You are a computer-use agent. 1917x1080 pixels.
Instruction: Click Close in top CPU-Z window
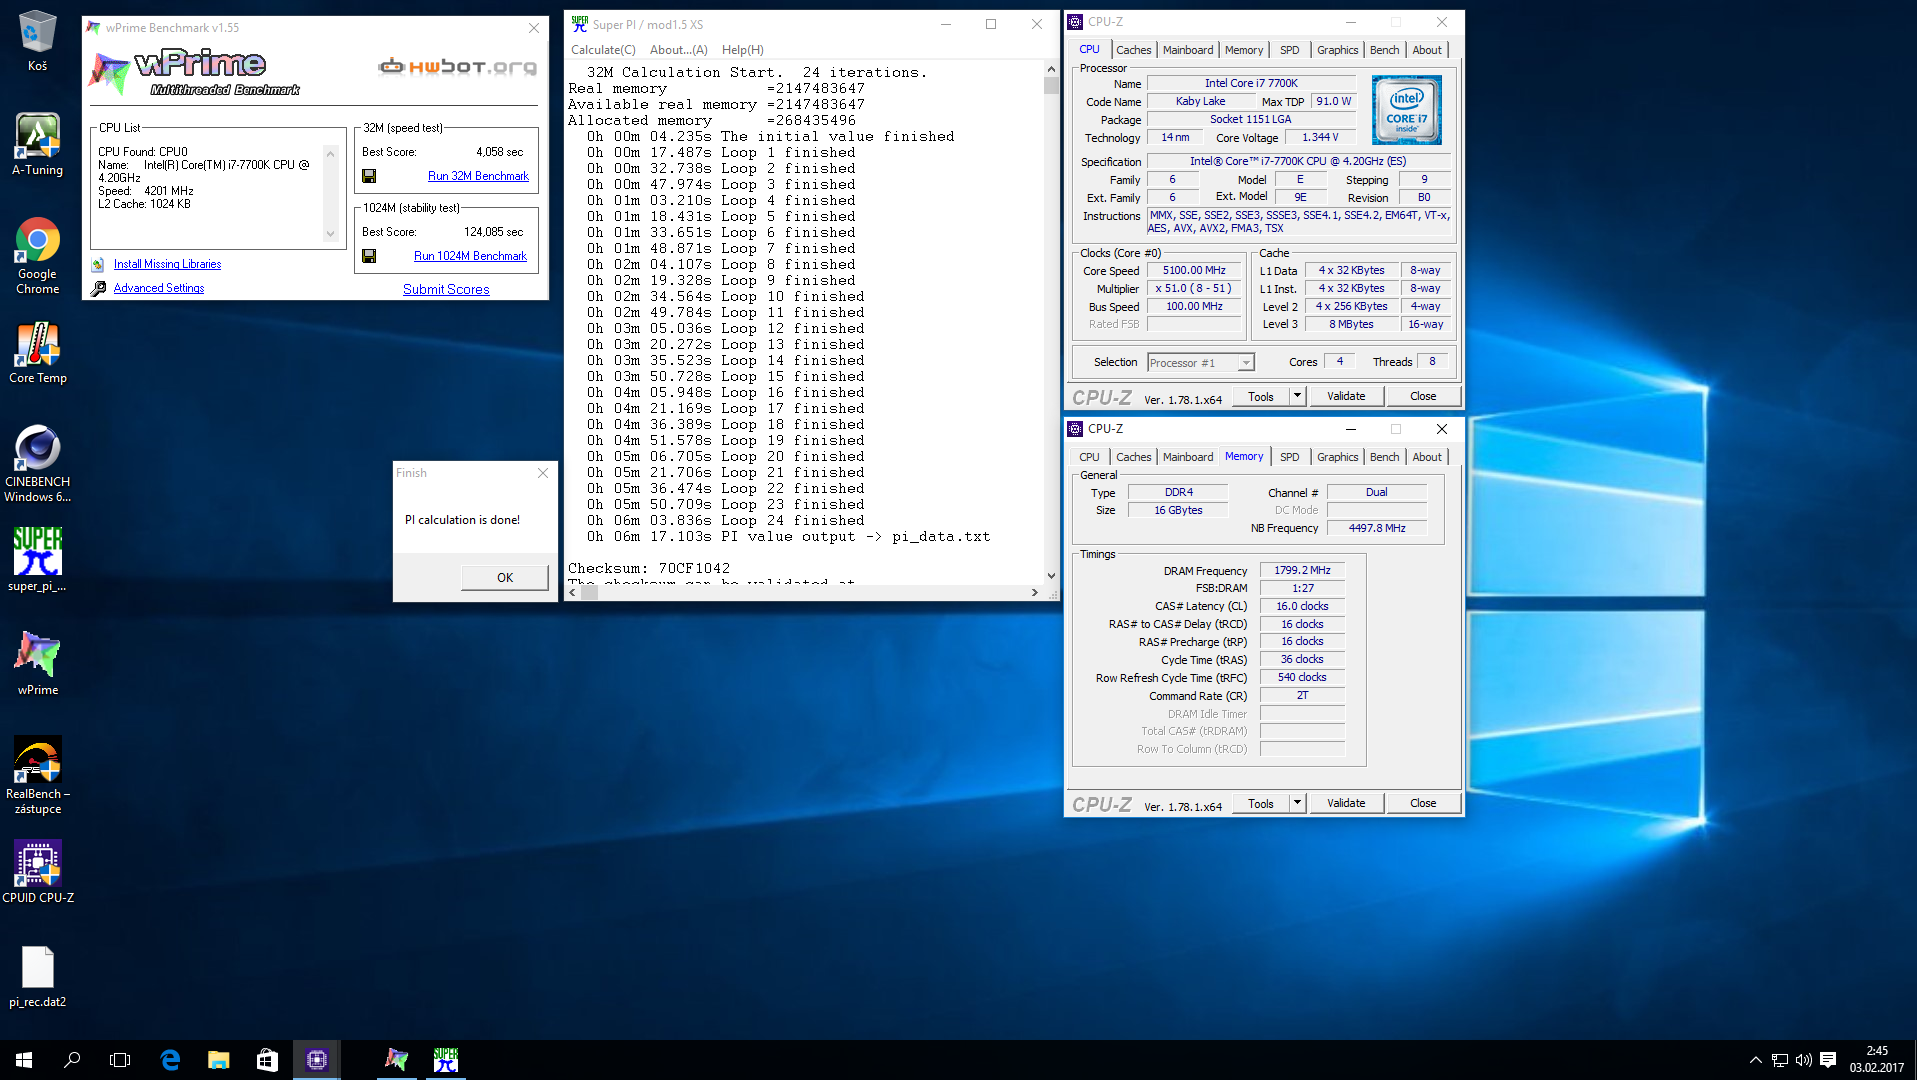pos(1423,397)
